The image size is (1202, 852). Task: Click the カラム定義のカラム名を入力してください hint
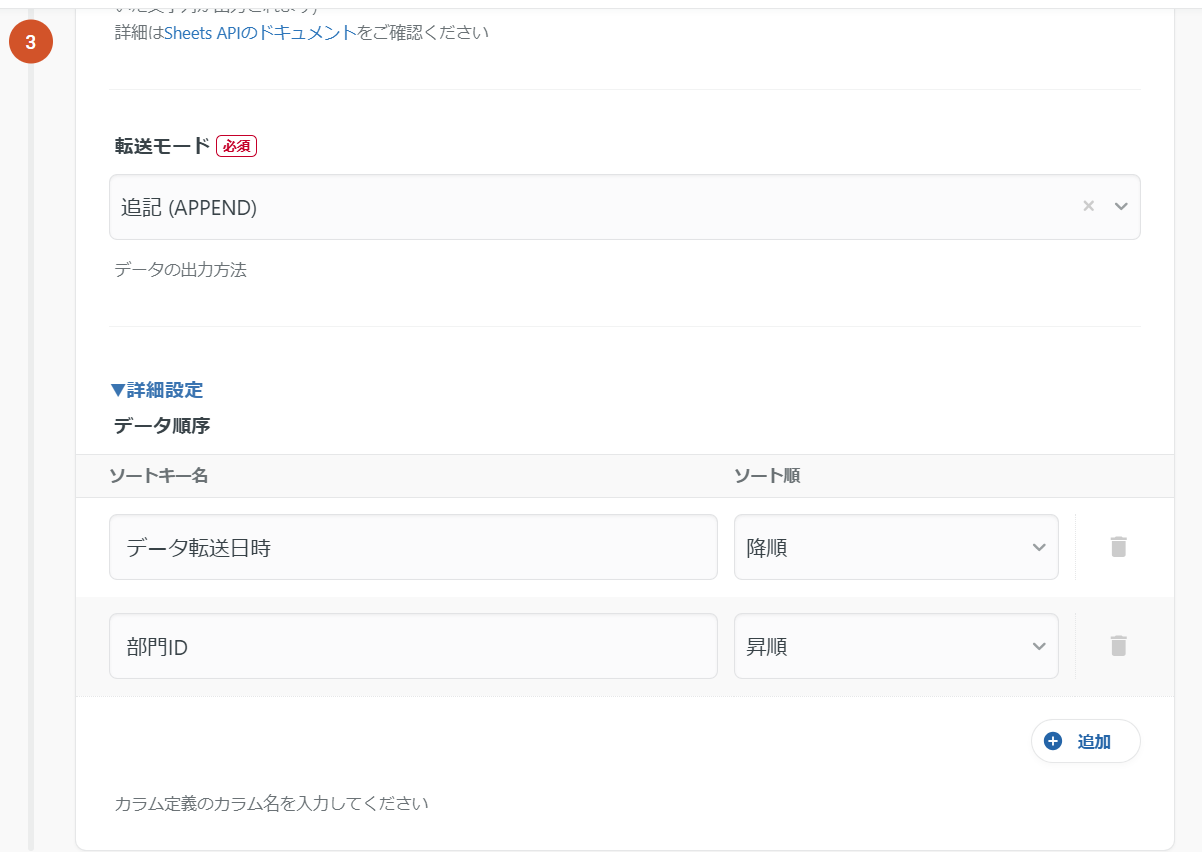(x=271, y=803)
